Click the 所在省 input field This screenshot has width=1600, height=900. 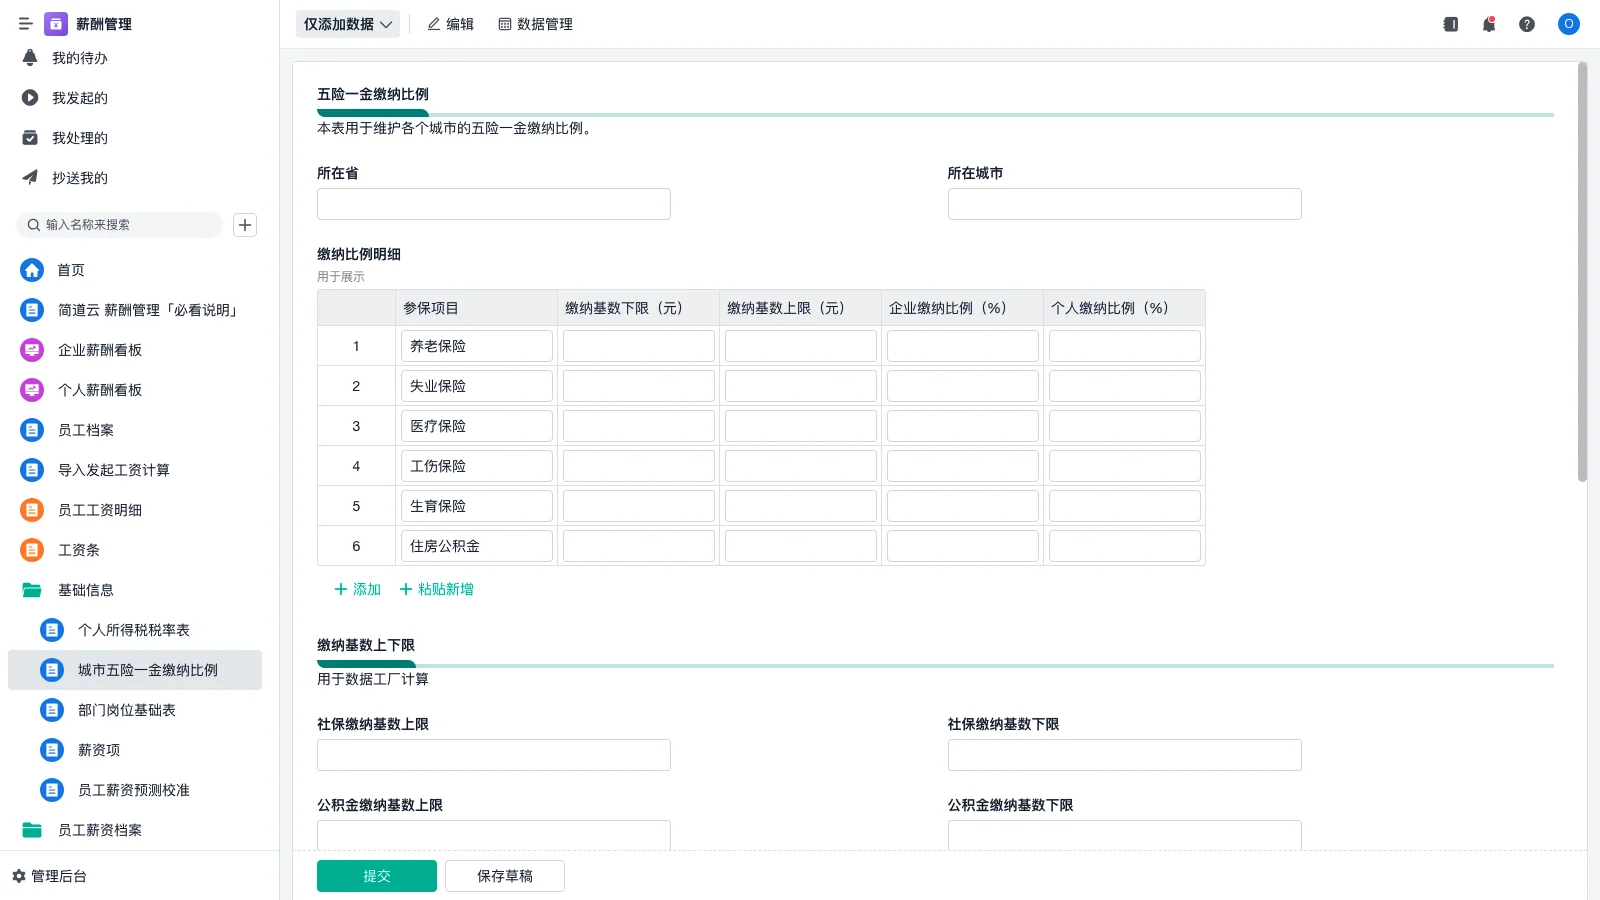pyautogui.click(x=493, y=203)
